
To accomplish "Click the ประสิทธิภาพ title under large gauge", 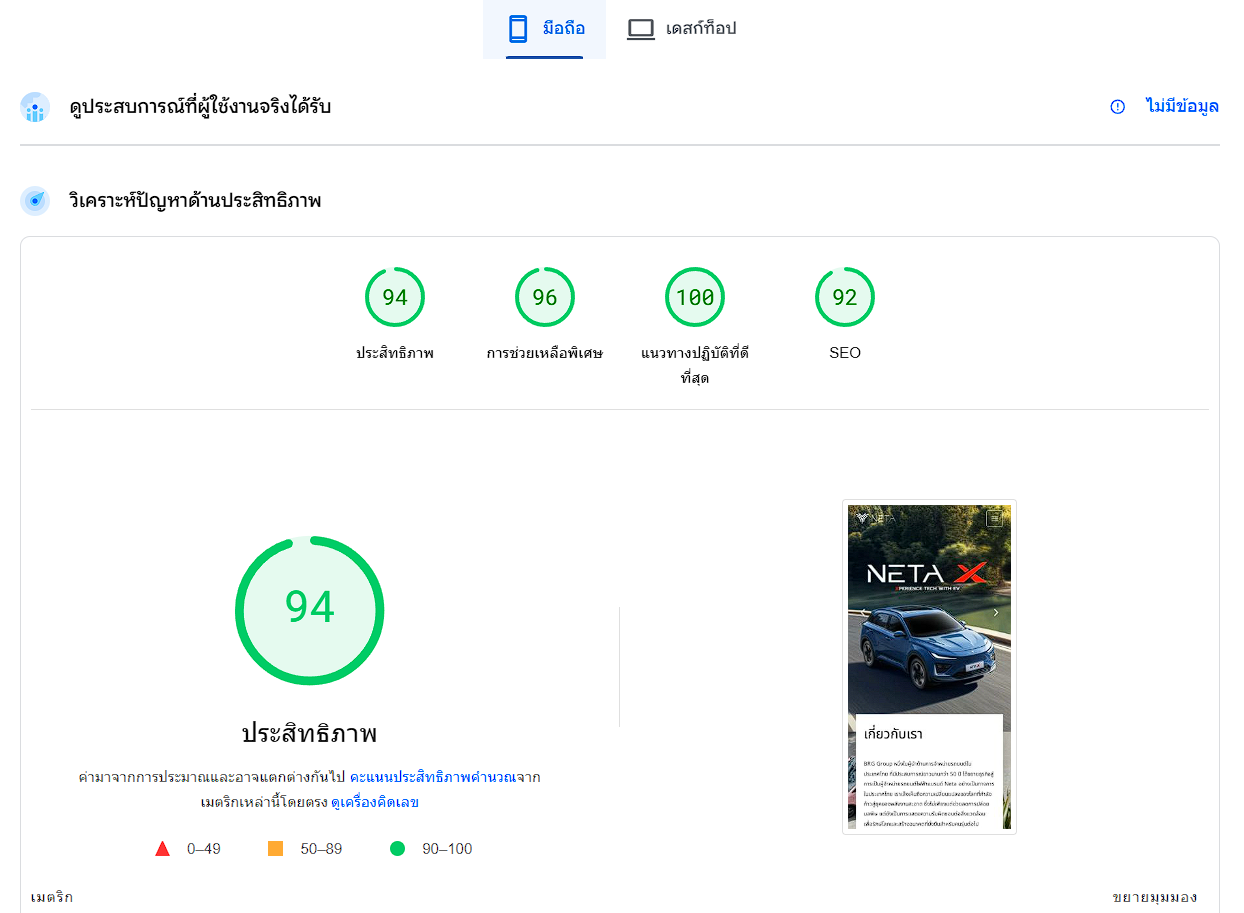I will (310, 733).
